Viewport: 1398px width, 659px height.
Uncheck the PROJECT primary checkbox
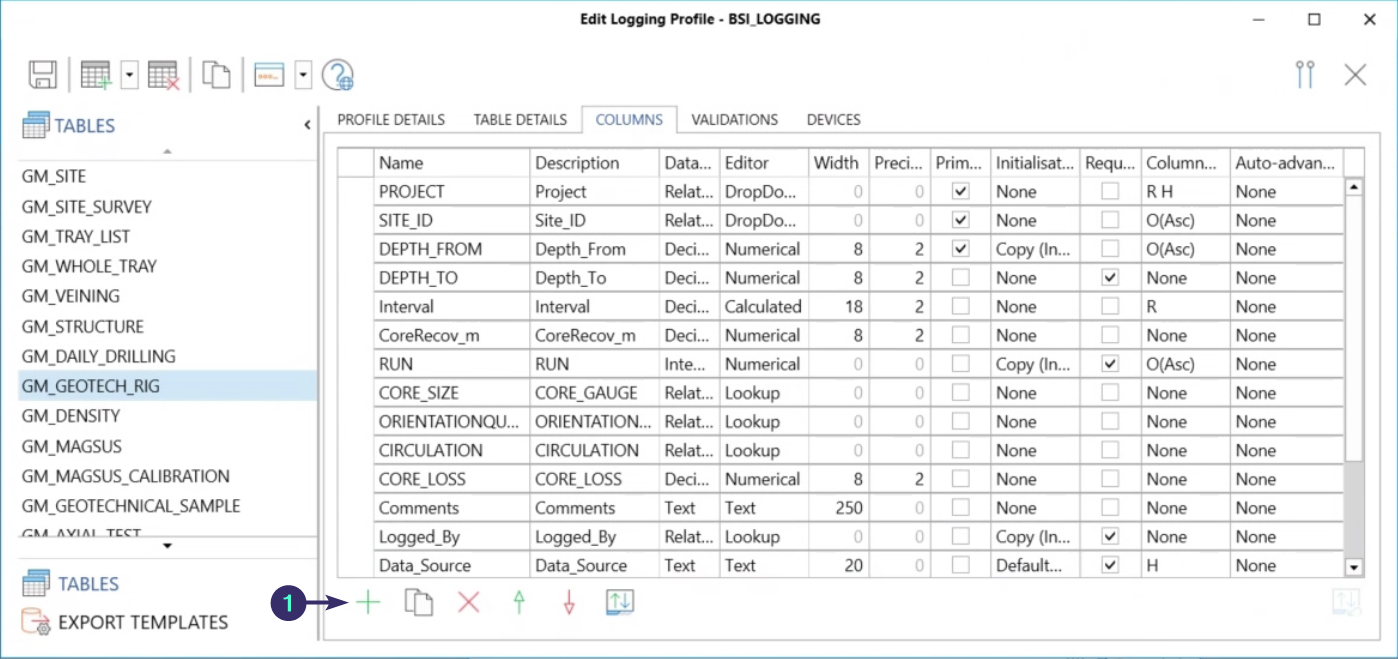(957, 190)
